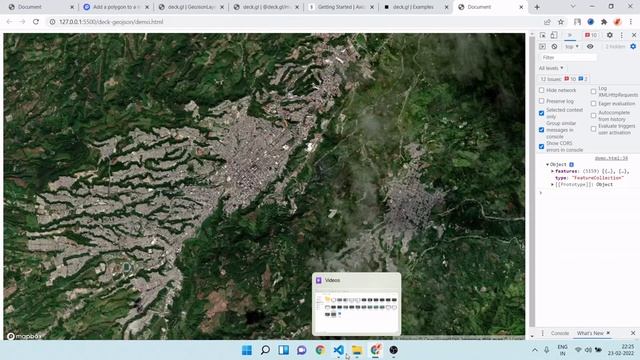
Task: Open the Chrome three-dot menu
Action: click(631, 22)
